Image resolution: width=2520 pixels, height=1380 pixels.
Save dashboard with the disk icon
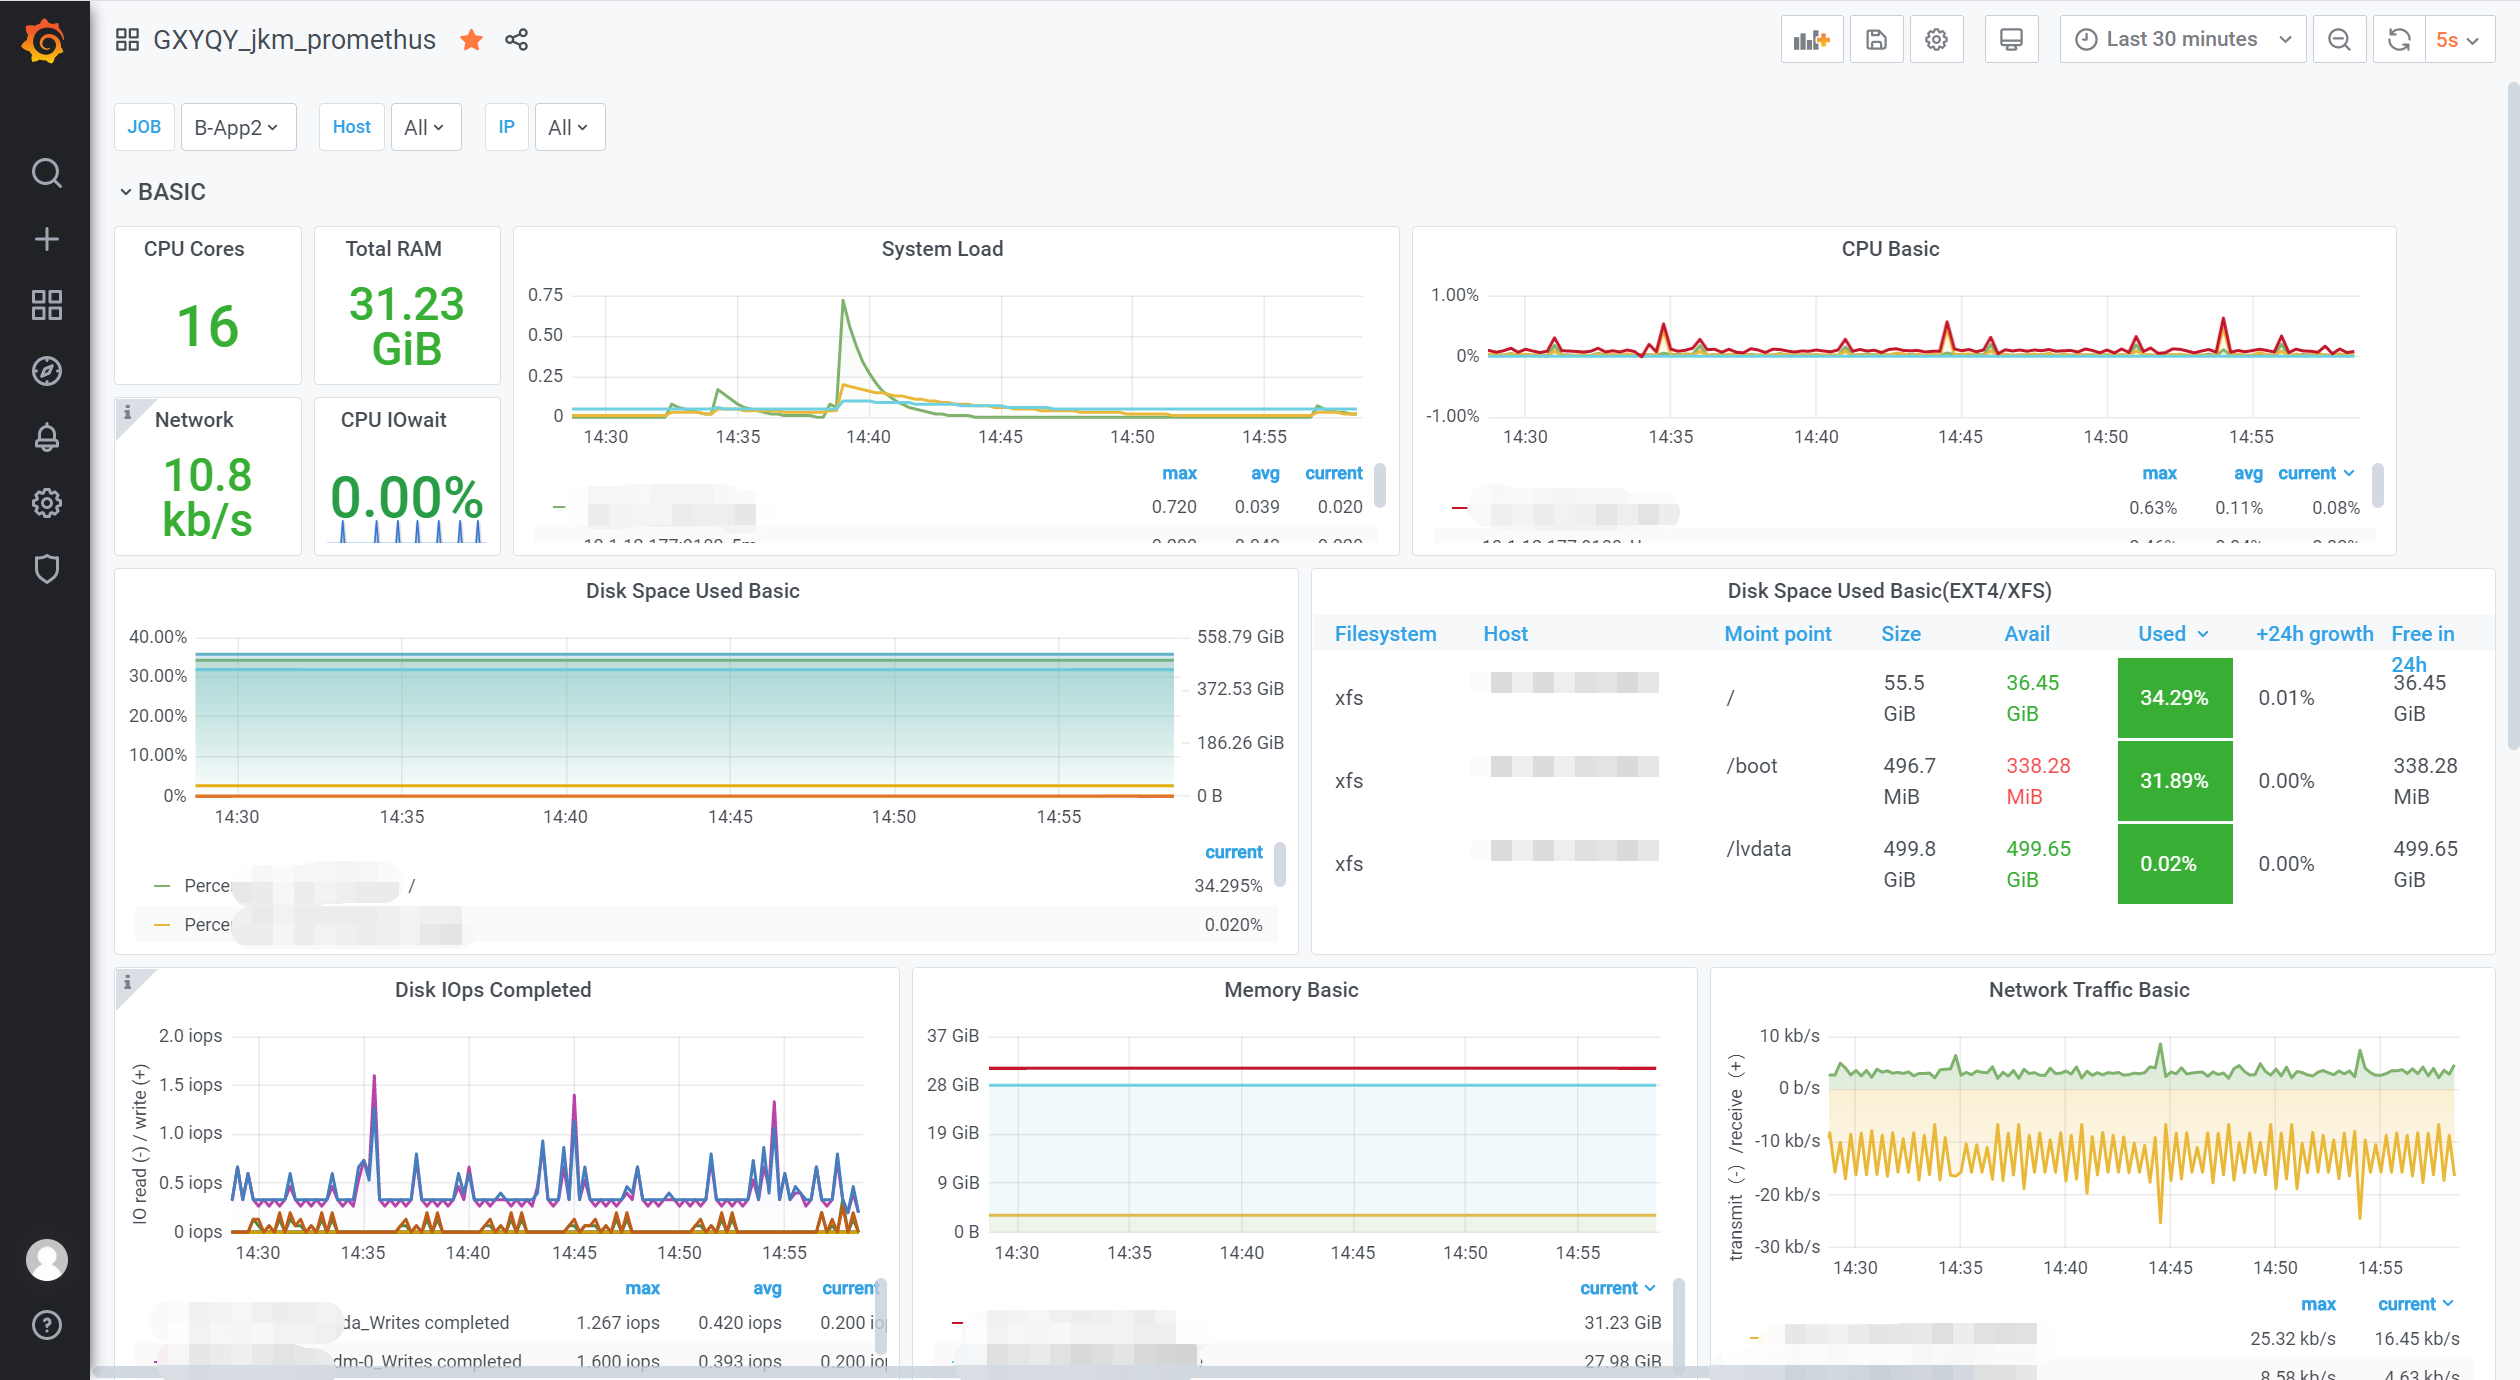1876,40
